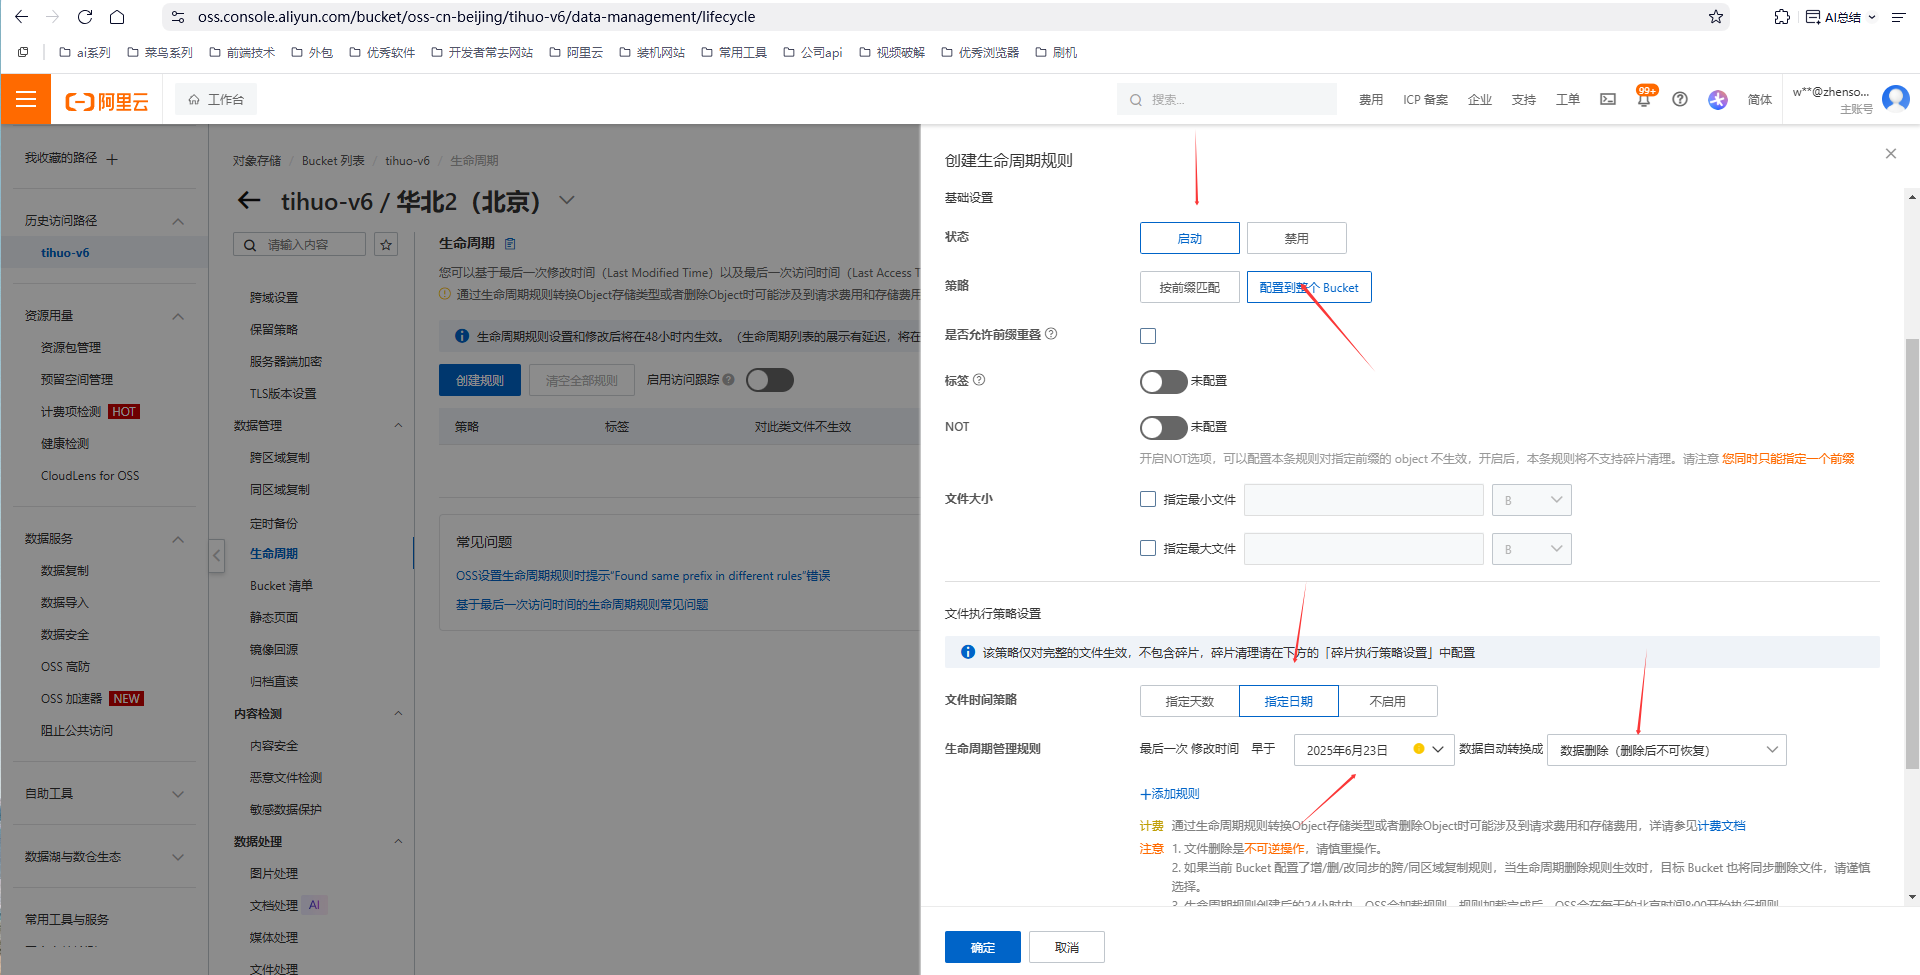Open the notifications bell
This screenshot has height=975, width=1920.
click(1644, 98)
